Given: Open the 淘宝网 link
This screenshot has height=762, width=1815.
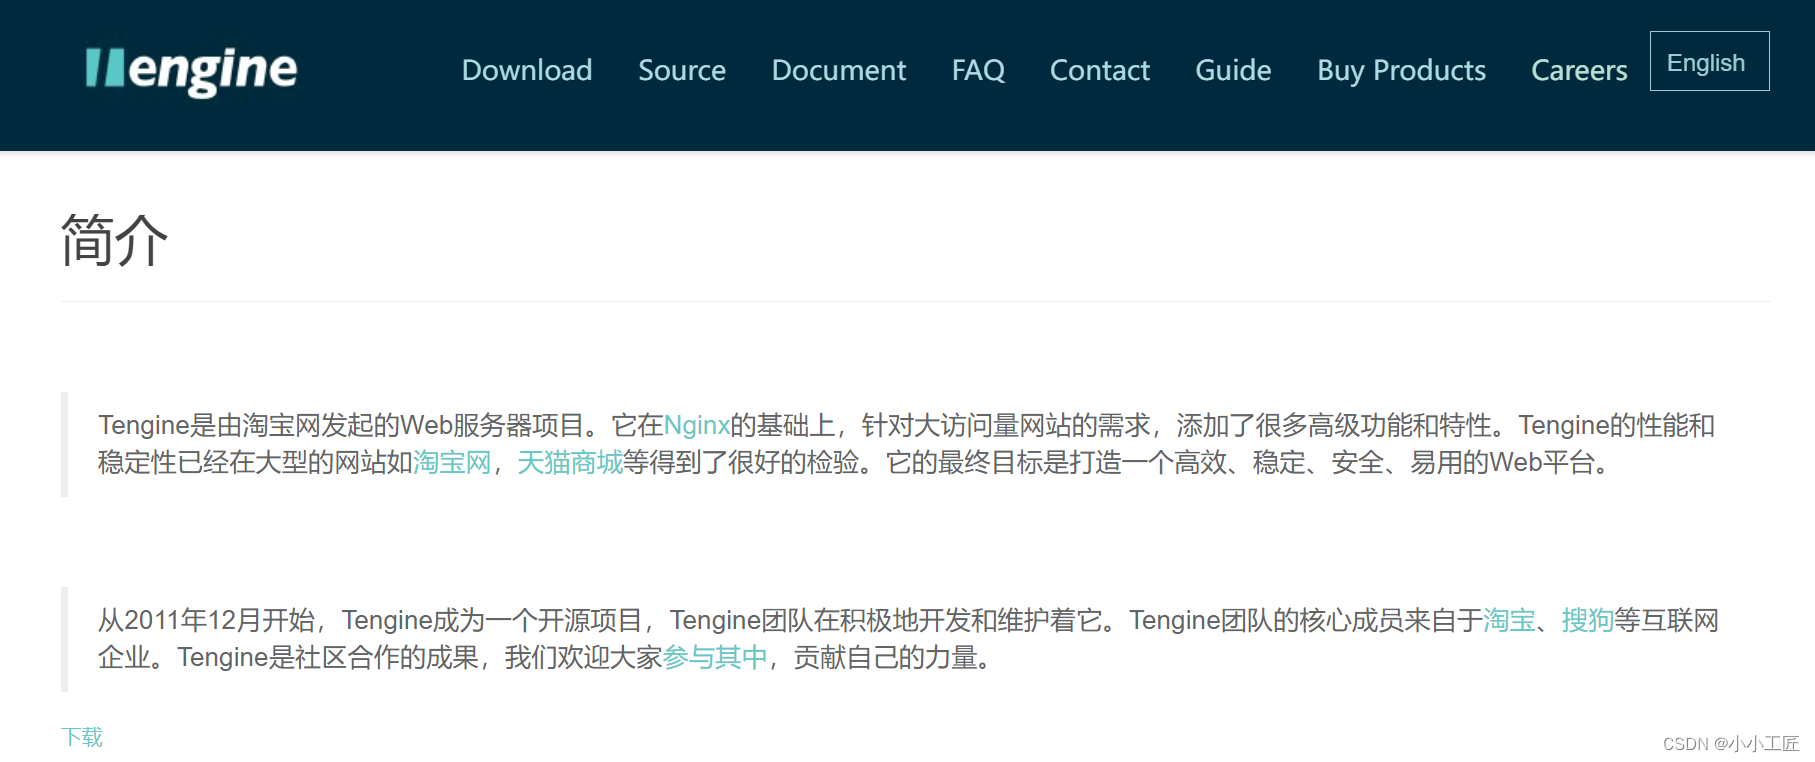Looking at the screenshot, I should tap(452, 463).
